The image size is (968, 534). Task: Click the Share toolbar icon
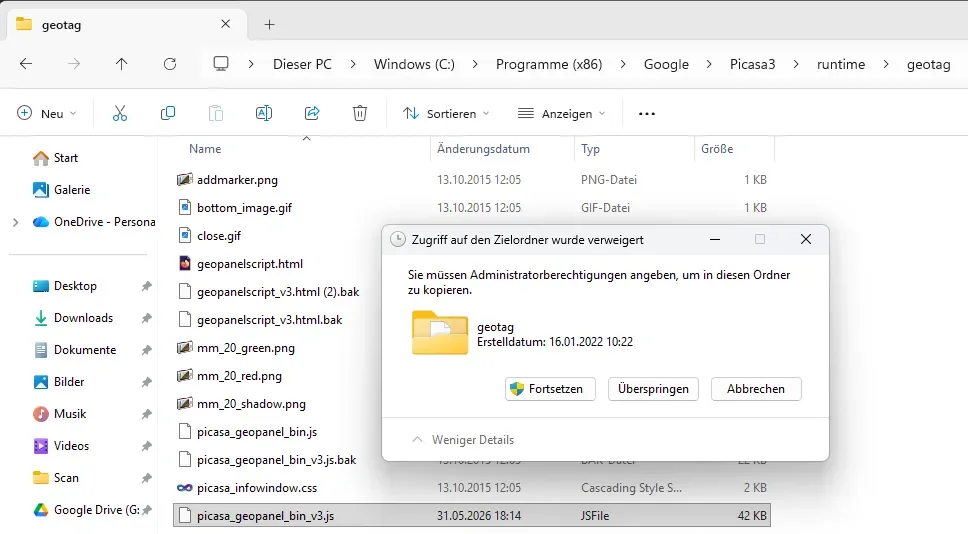coord(312,114)
